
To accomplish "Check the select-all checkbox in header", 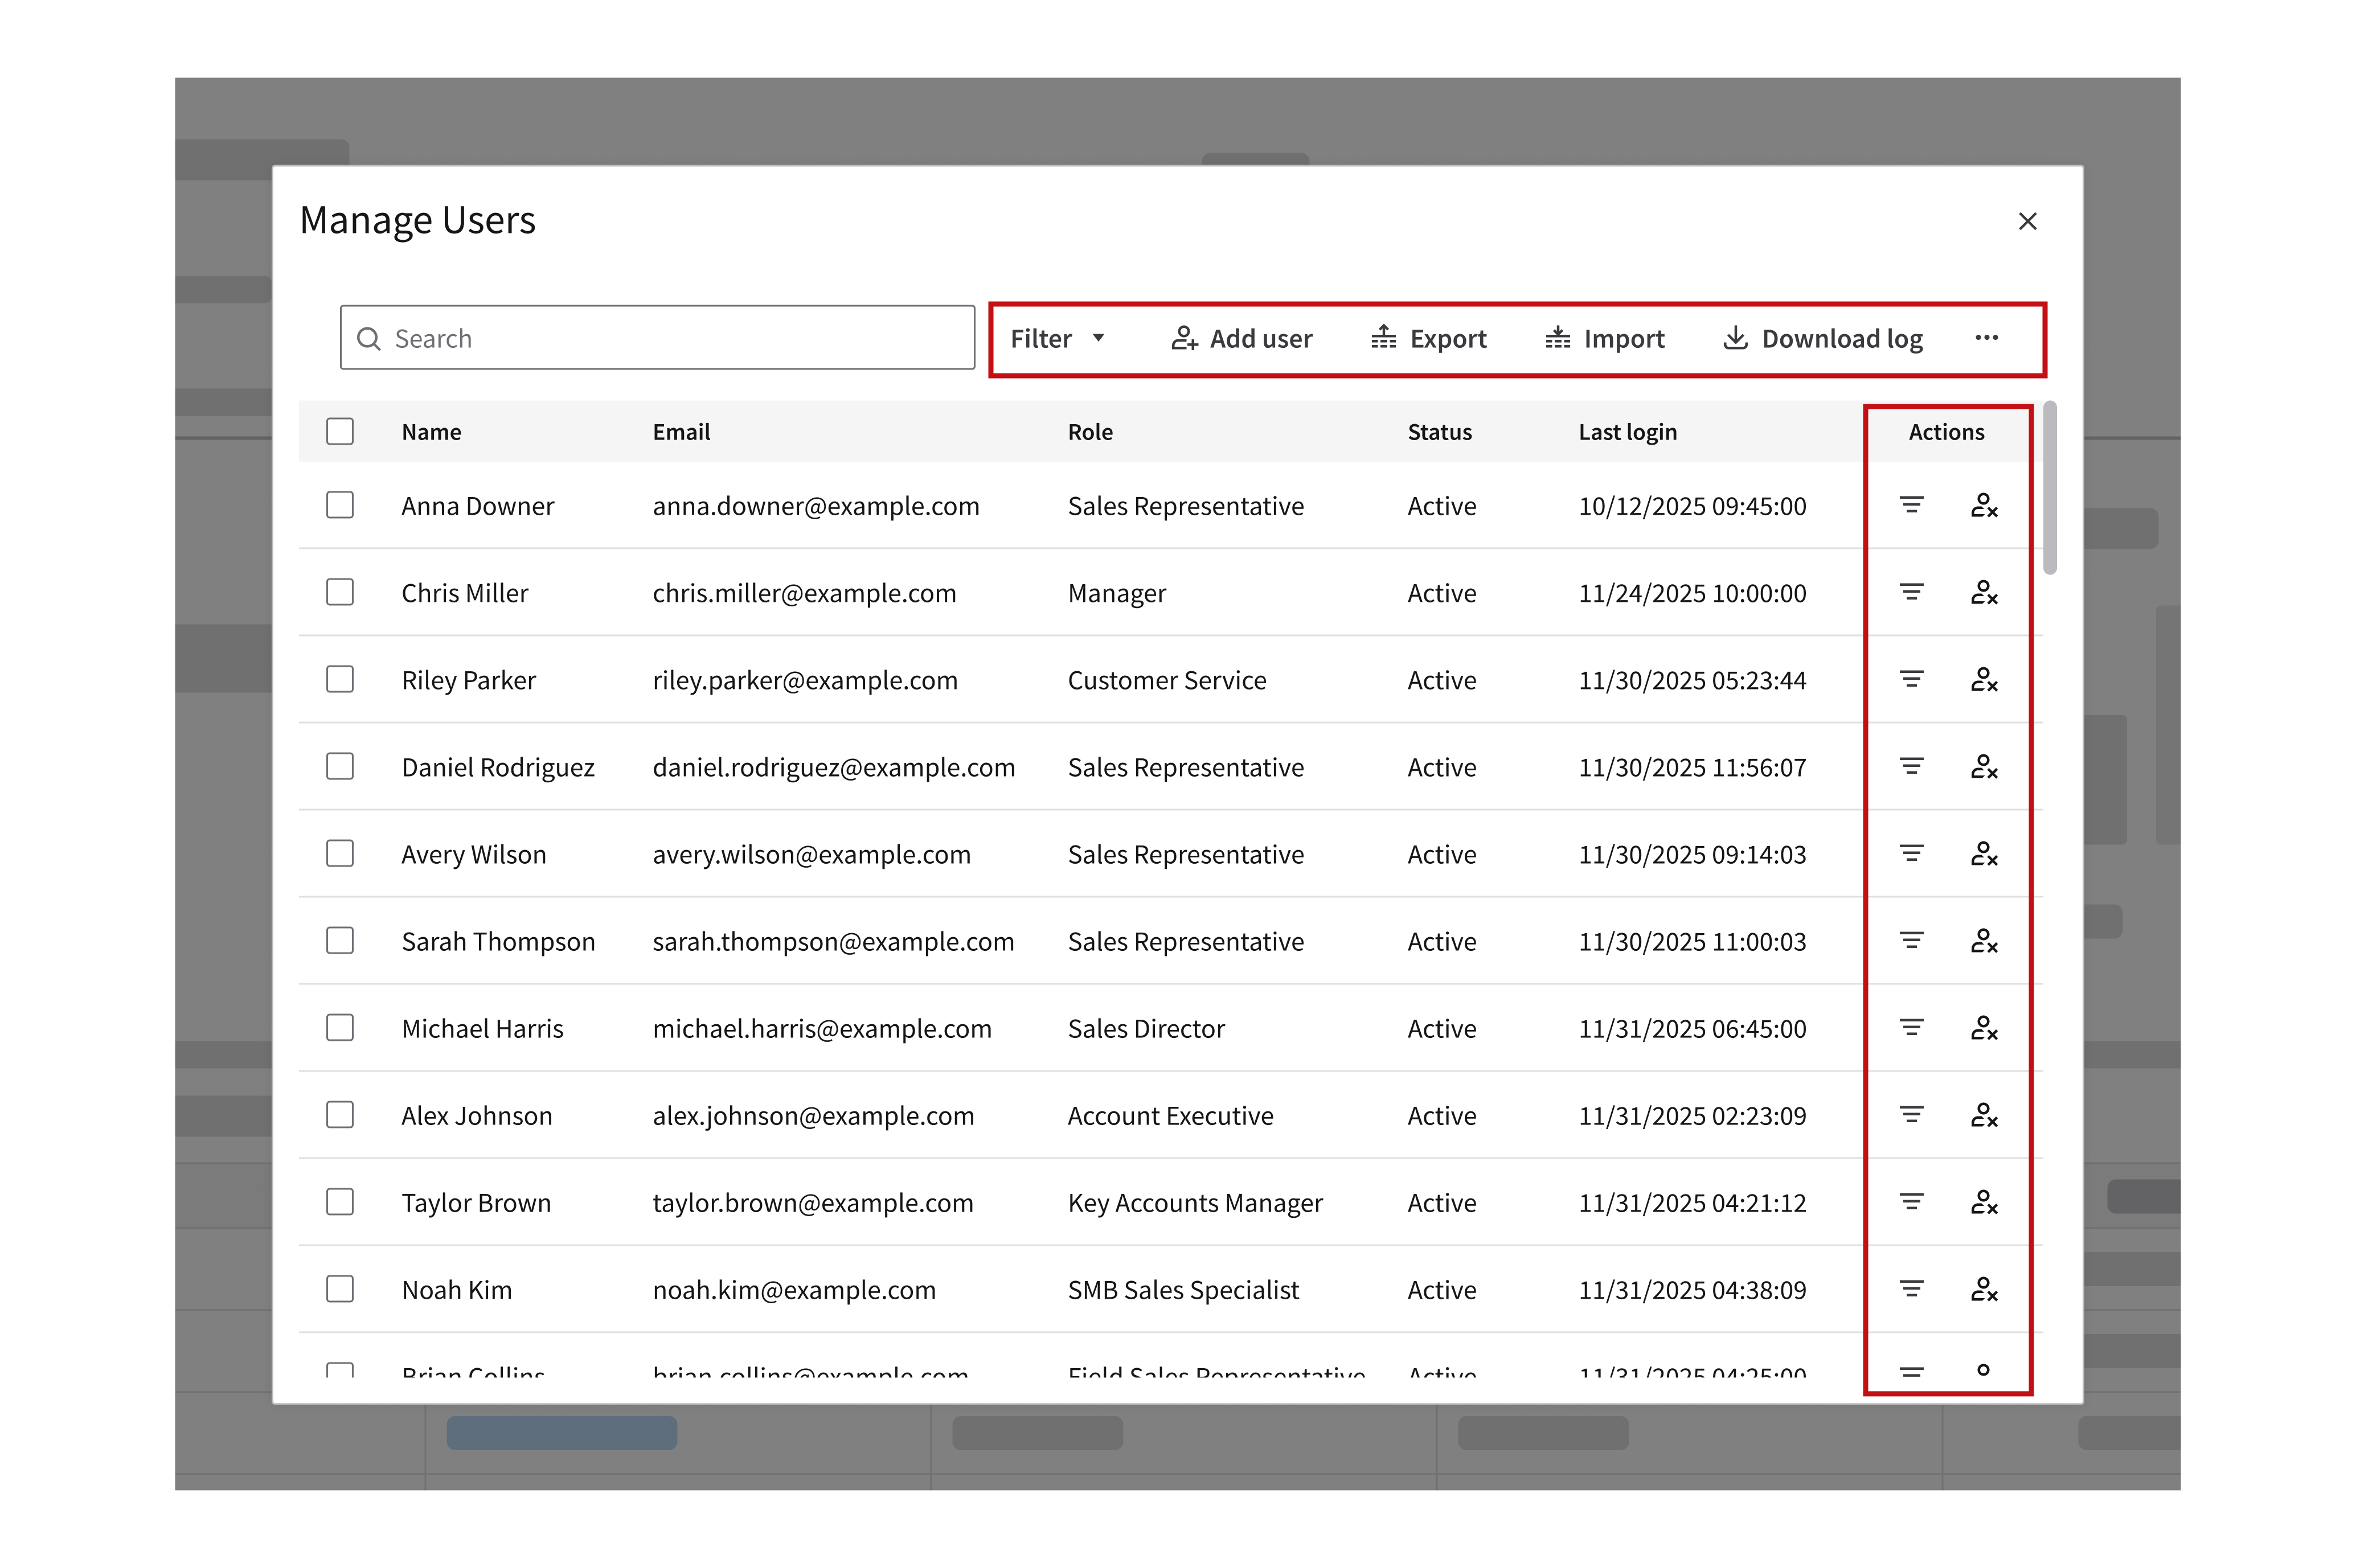I will tap(340, 431).
